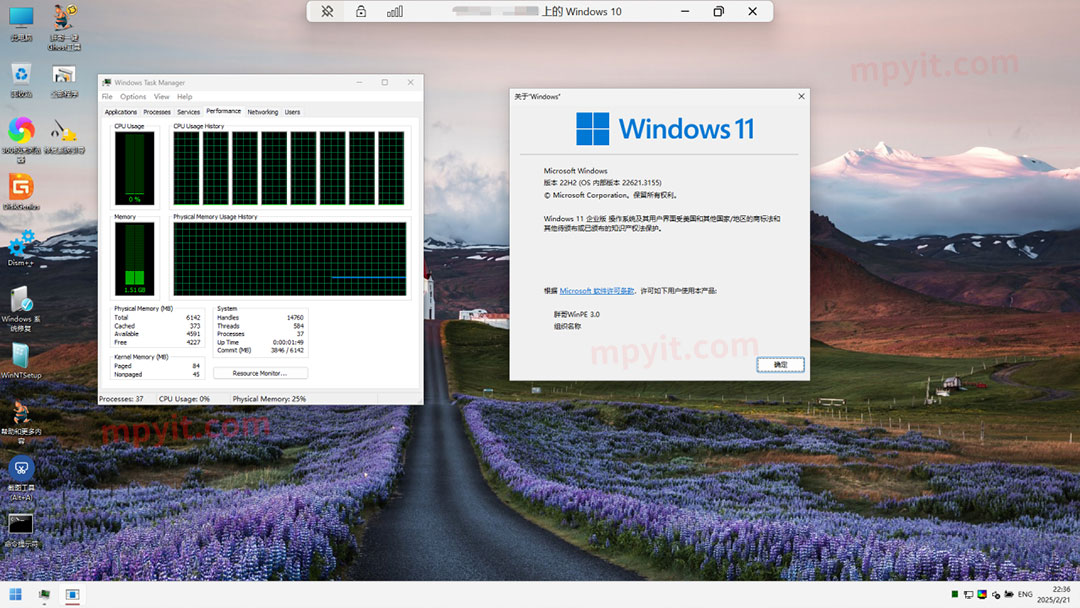The width and height of the screenshot is (1080, 608).
Task: Open the Microsoft software license terms link
Action: coord(596,291)
